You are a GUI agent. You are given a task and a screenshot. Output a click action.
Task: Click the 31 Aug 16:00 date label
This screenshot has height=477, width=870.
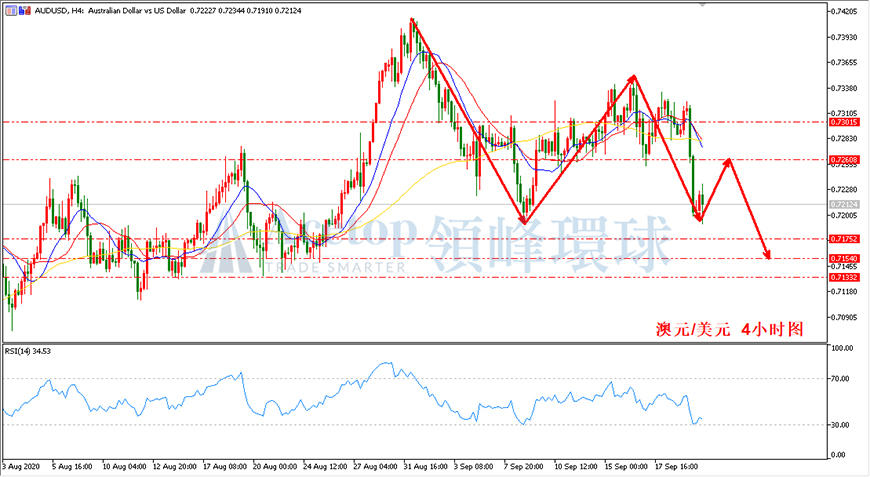[426, 466]
